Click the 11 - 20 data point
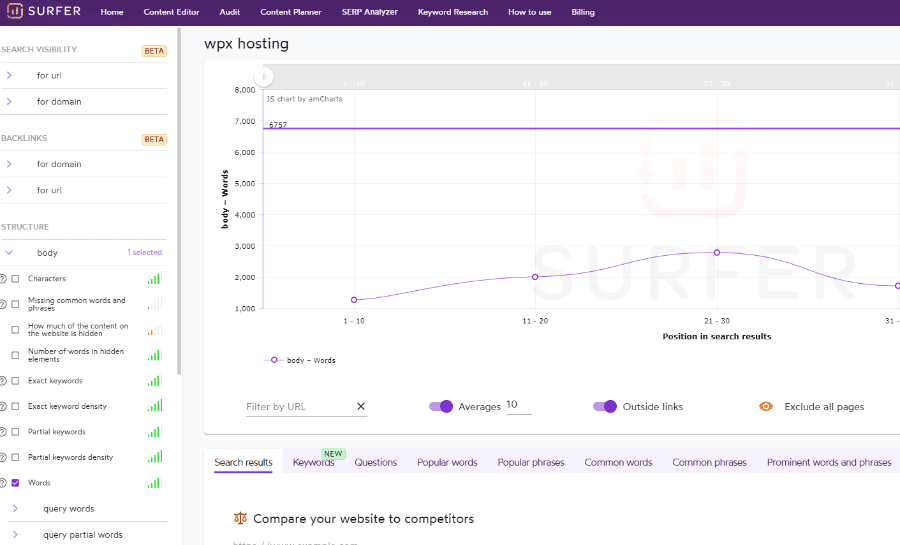 coord(535,277)
